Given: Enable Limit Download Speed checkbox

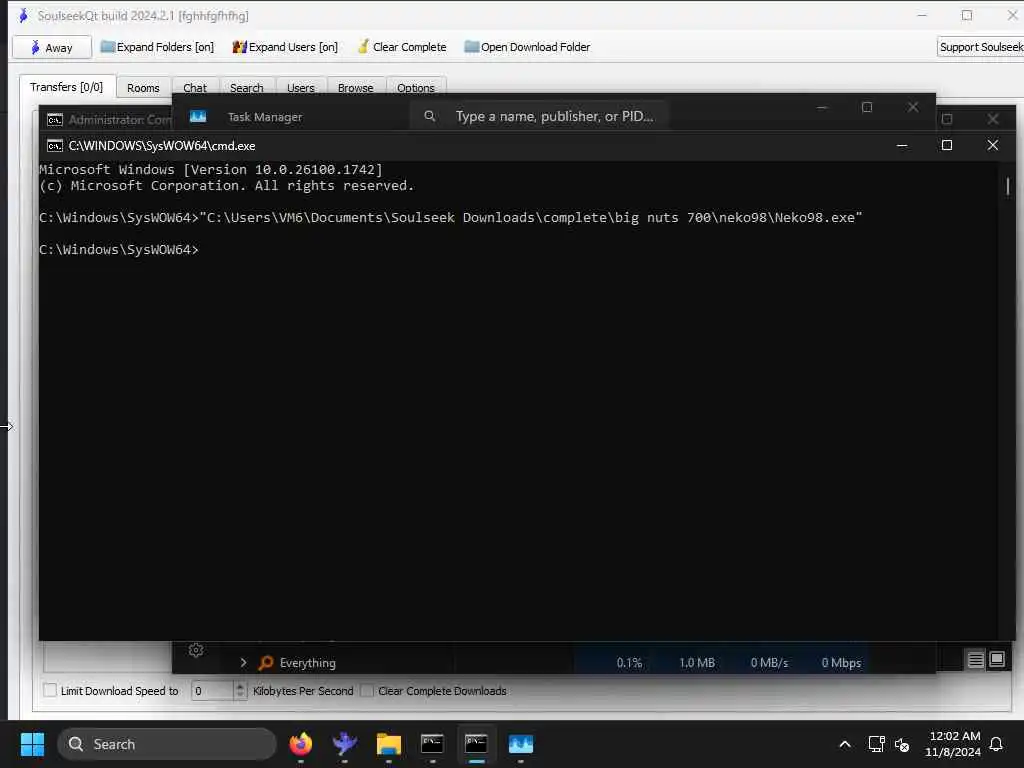Looking at the screenshot, I should (50, 690).
